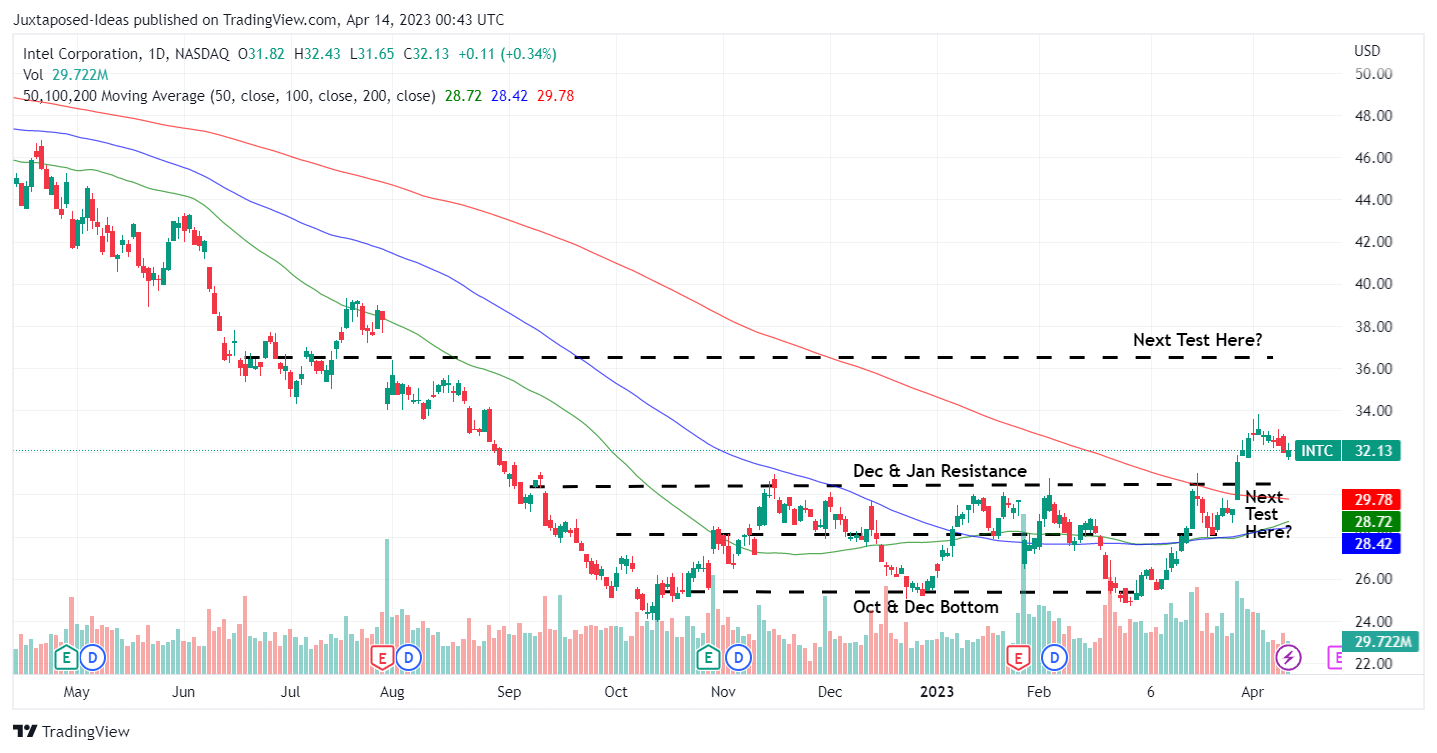The width and height of the screenshot is (1437, 753).
Task: Click the red 29.78 value in moving average legend
Action: tap(555, 96)
